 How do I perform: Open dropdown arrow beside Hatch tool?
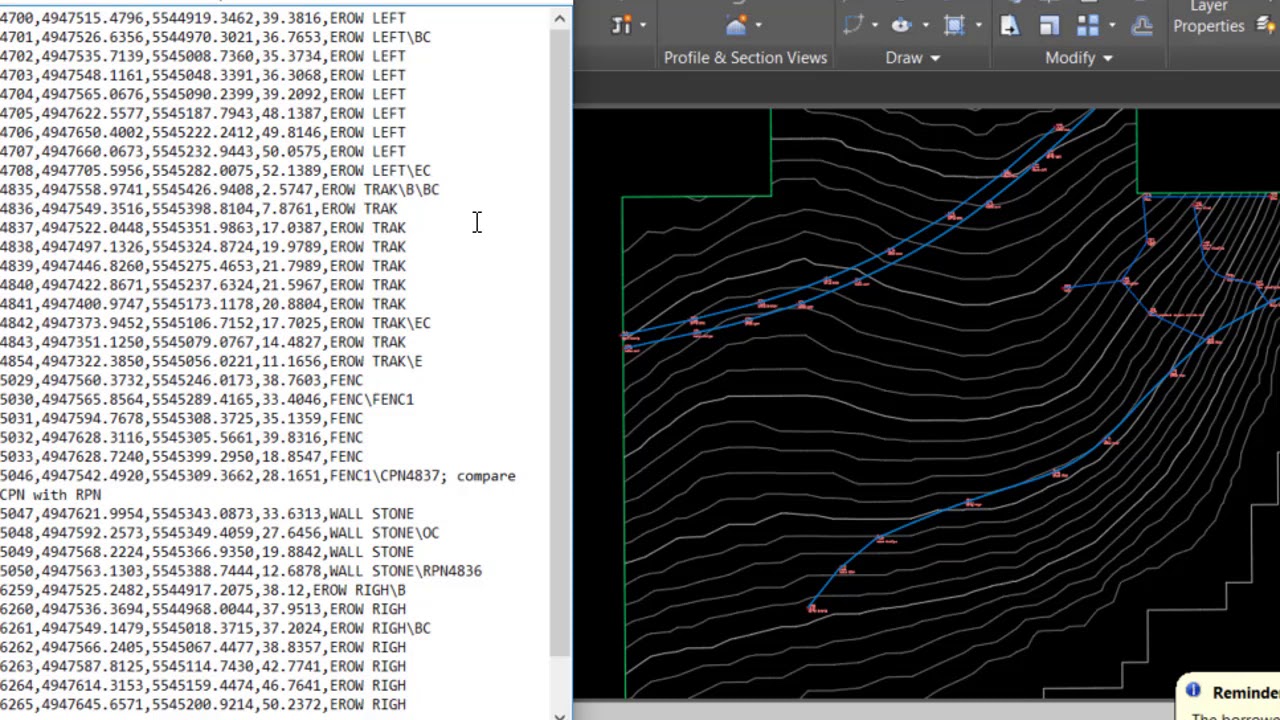tap(978, 25)
